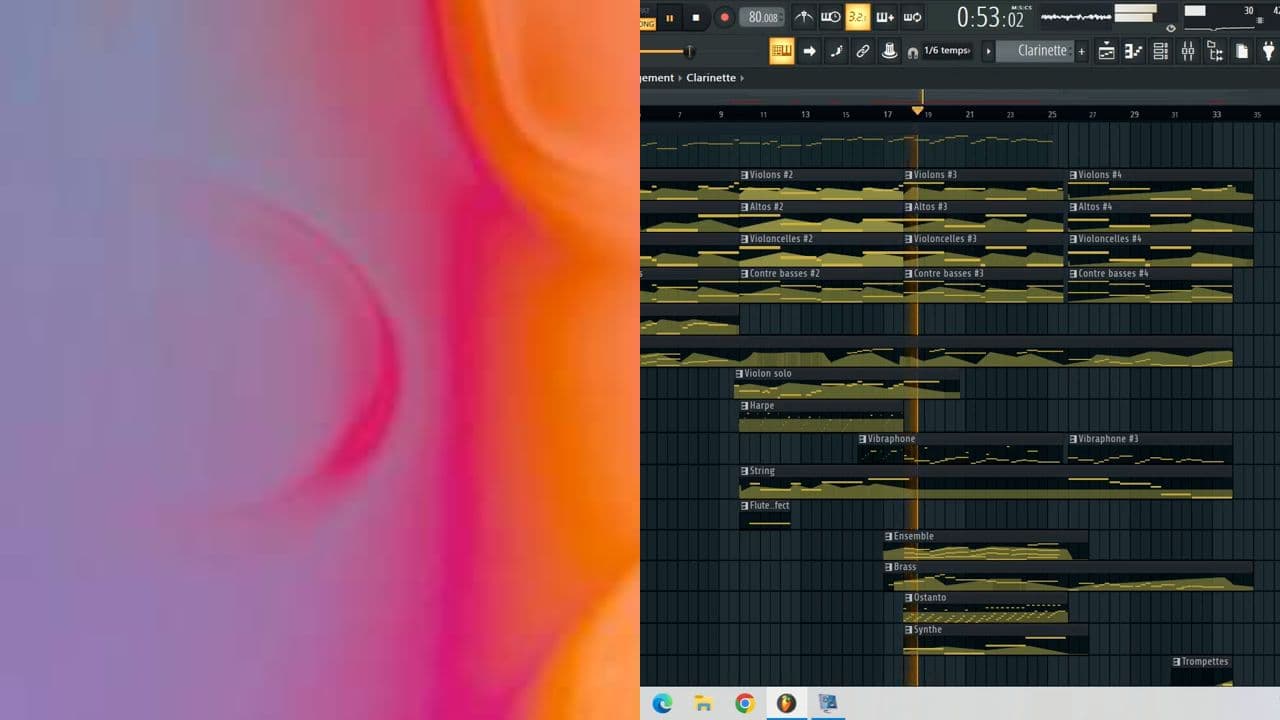Click the playhead marker on the timeline ruler
Viewport: 1280px width, 720px height.
(x=919, y=110)
